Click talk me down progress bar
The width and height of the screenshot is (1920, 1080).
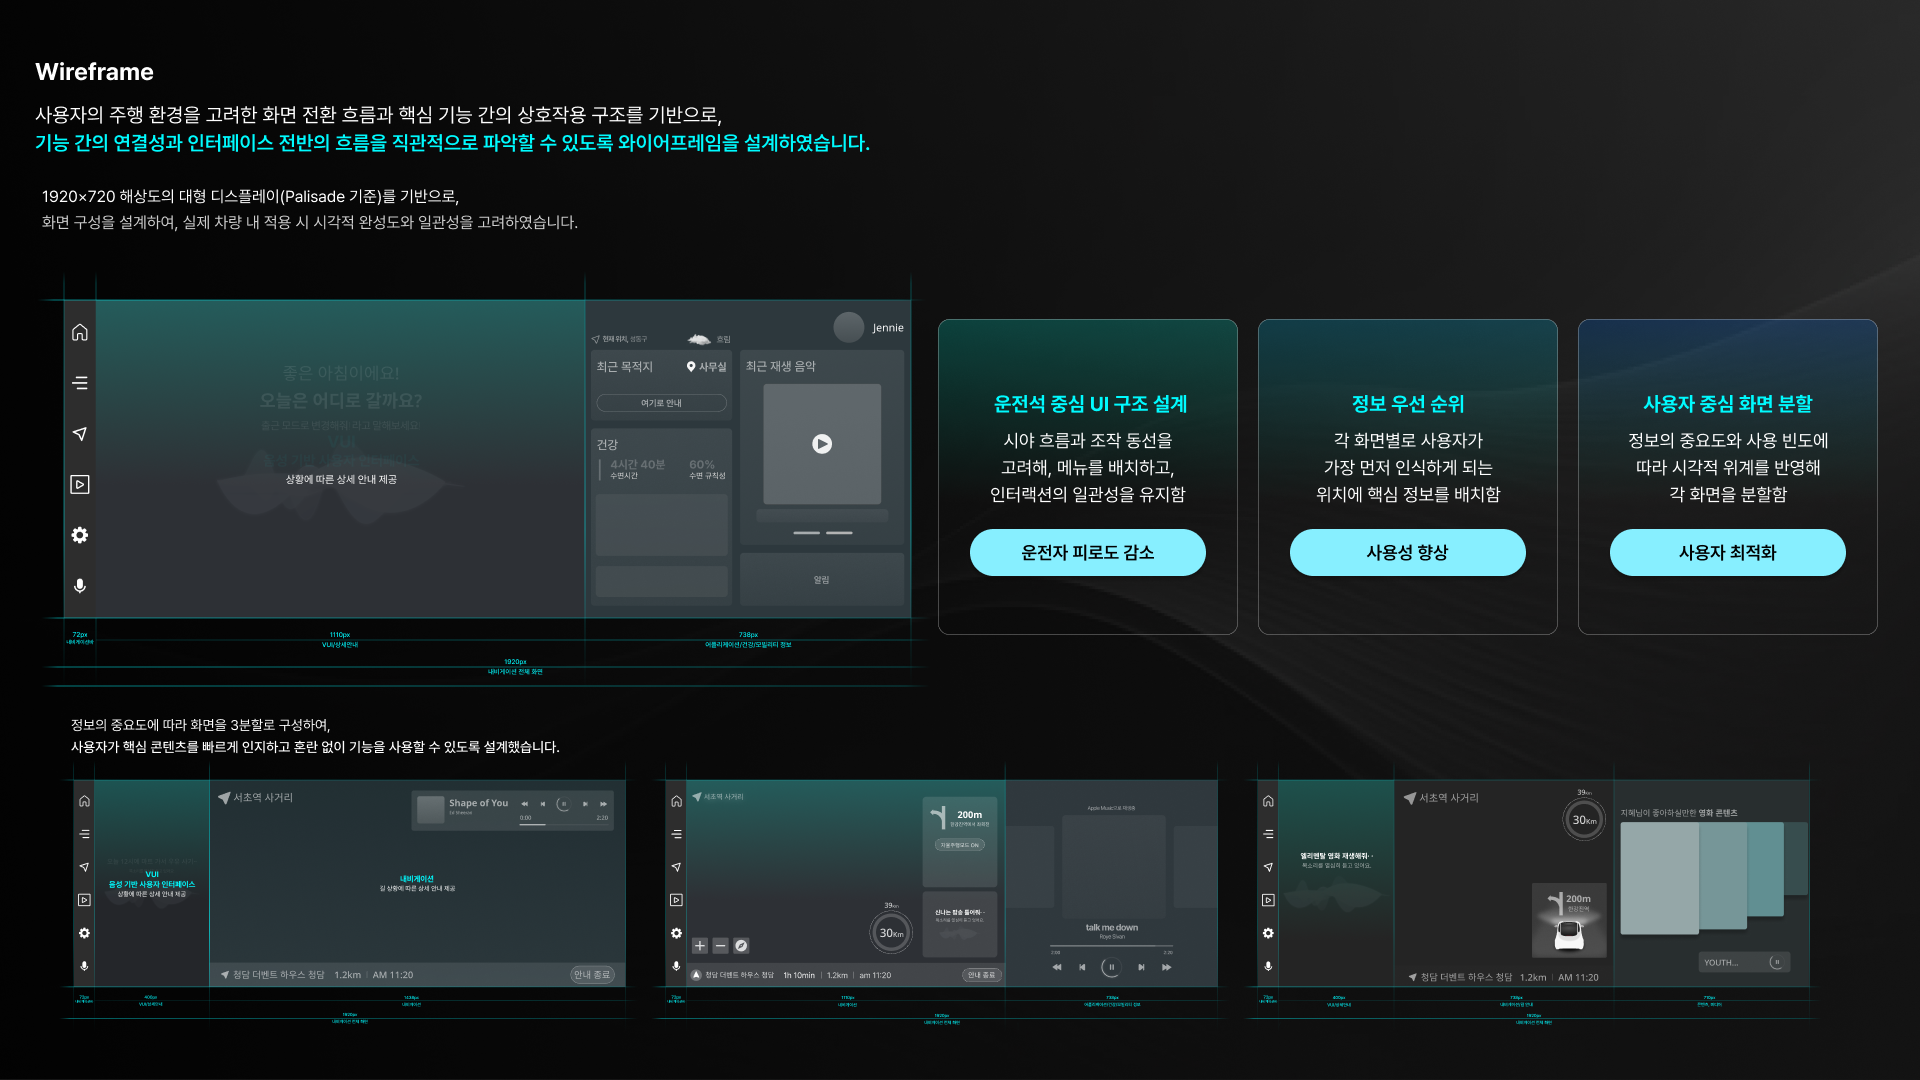tap(1111, 946)
